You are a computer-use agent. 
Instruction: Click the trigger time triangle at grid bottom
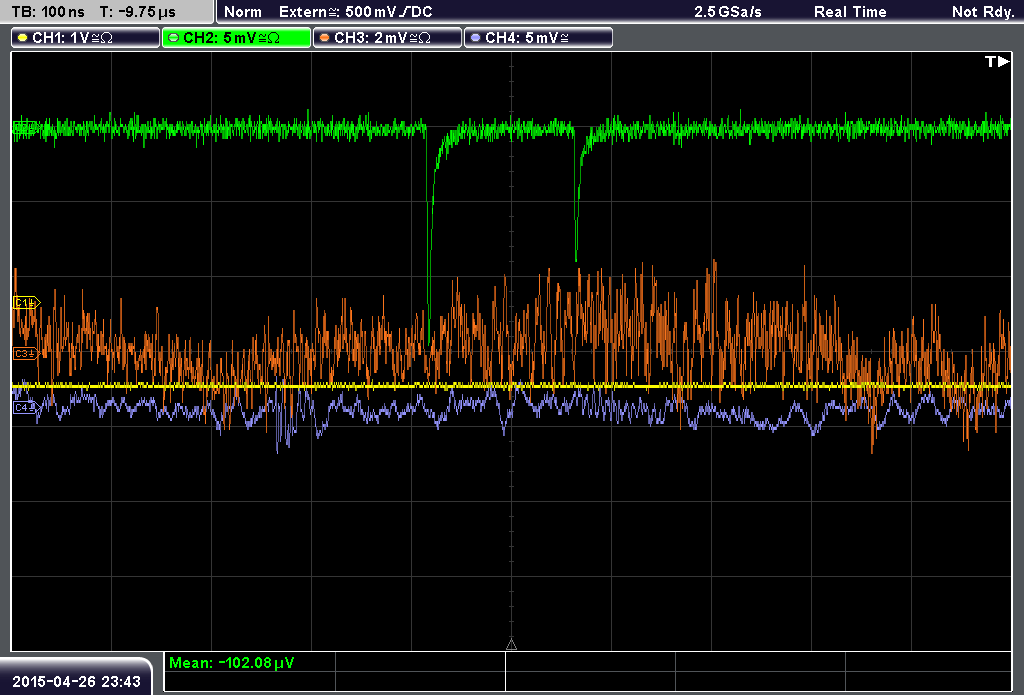point(511,645)
